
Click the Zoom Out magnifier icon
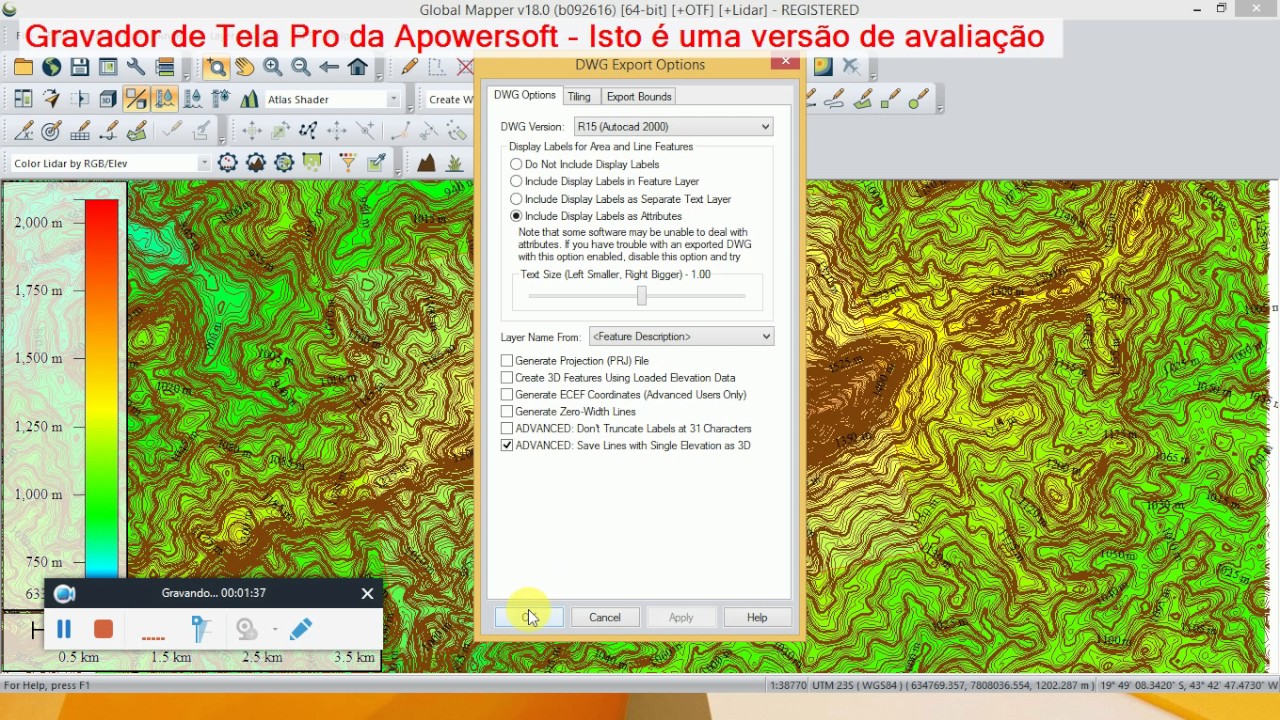click(x=301, y=67)
